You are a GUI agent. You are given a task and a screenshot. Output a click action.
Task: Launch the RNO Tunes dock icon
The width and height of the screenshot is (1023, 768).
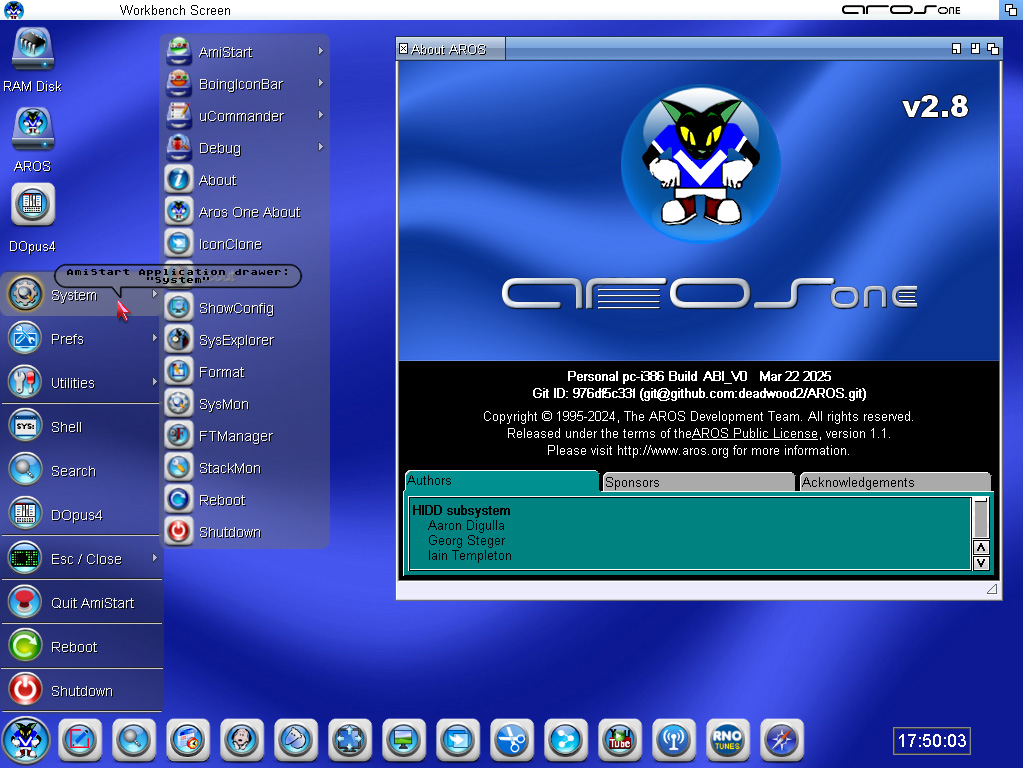click(725, 740)
